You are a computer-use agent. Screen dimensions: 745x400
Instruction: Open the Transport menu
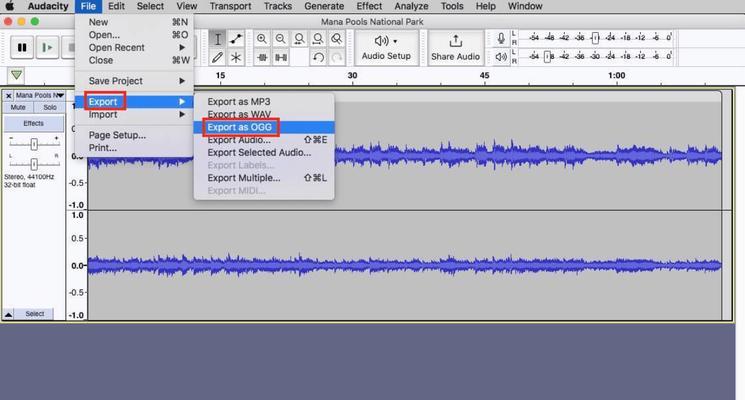(x=230, y=6)
